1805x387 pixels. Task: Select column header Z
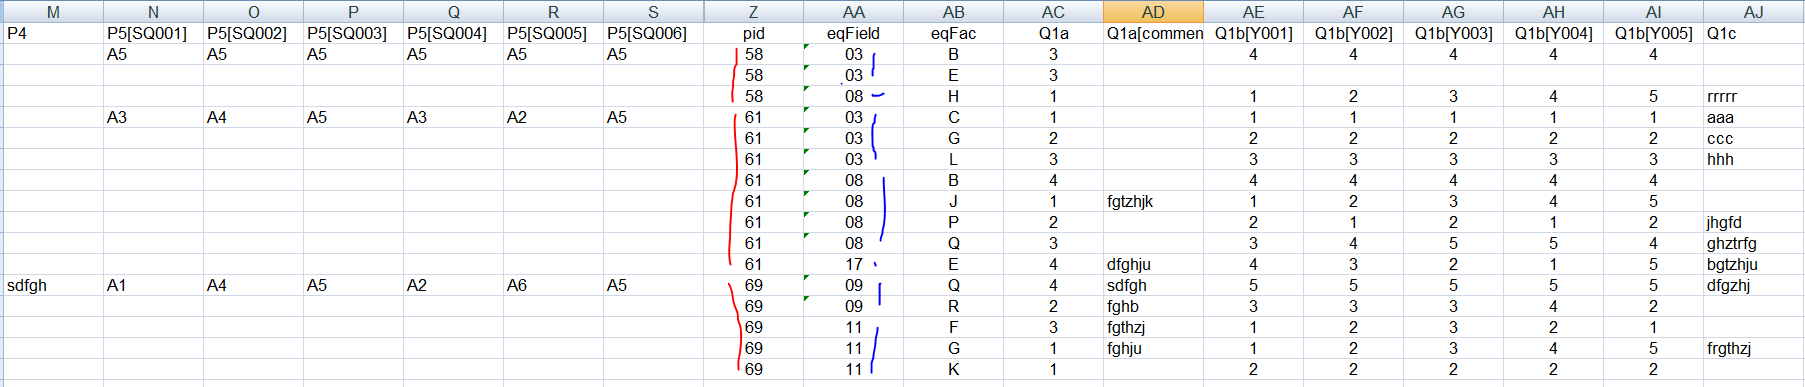click(x=753, y=12)
